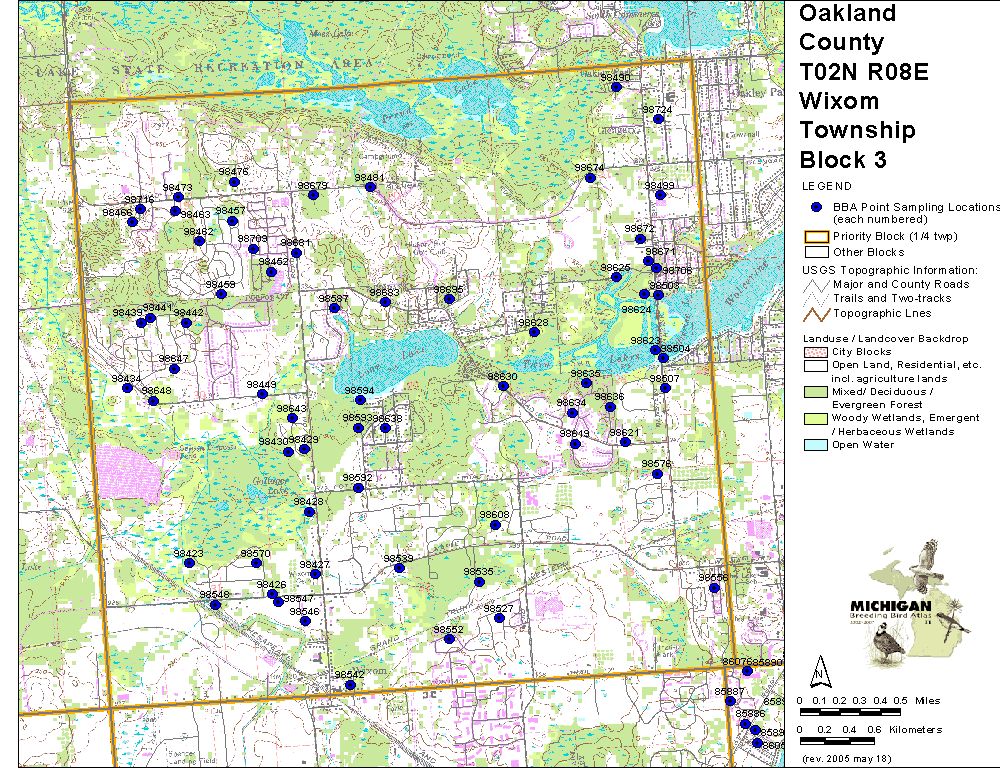Click the Other Blocks legend box
Viewport: 1000px width, 768px height.
(x=816, y=252)
